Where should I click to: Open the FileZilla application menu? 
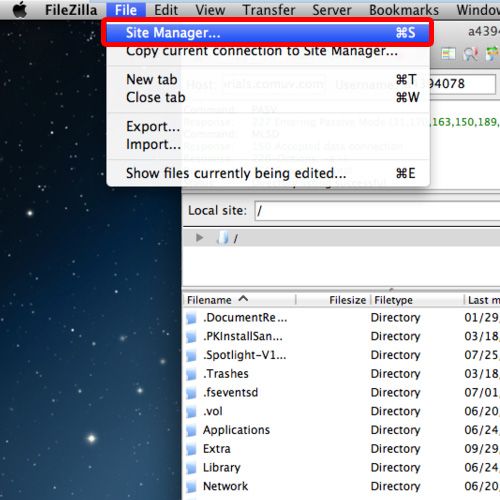(71, 10)
